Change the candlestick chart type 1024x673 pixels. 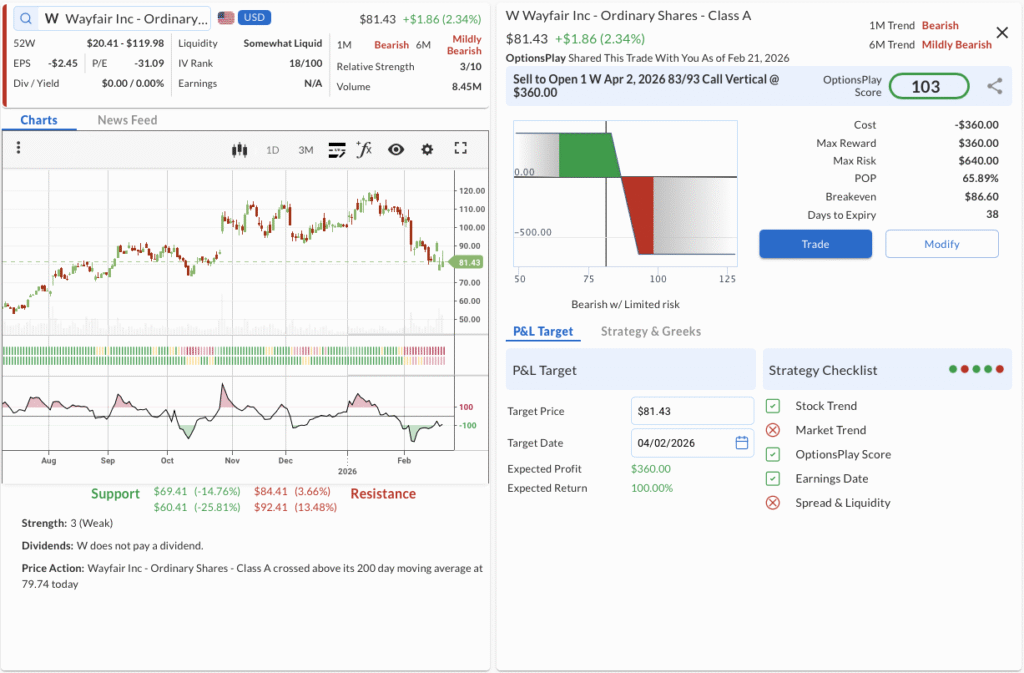coord(239,150)
